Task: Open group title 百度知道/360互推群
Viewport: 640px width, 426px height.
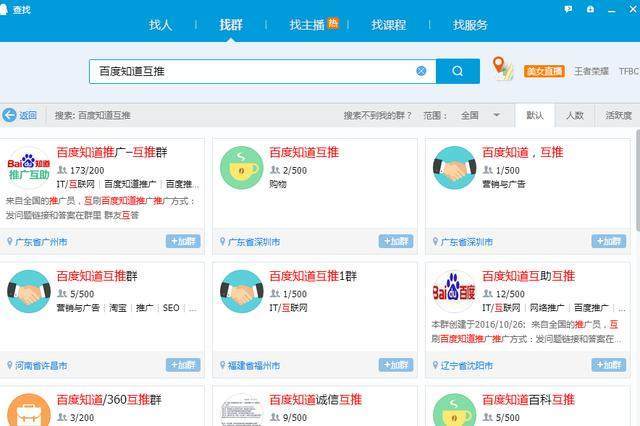Action: [x=109, y=399]
